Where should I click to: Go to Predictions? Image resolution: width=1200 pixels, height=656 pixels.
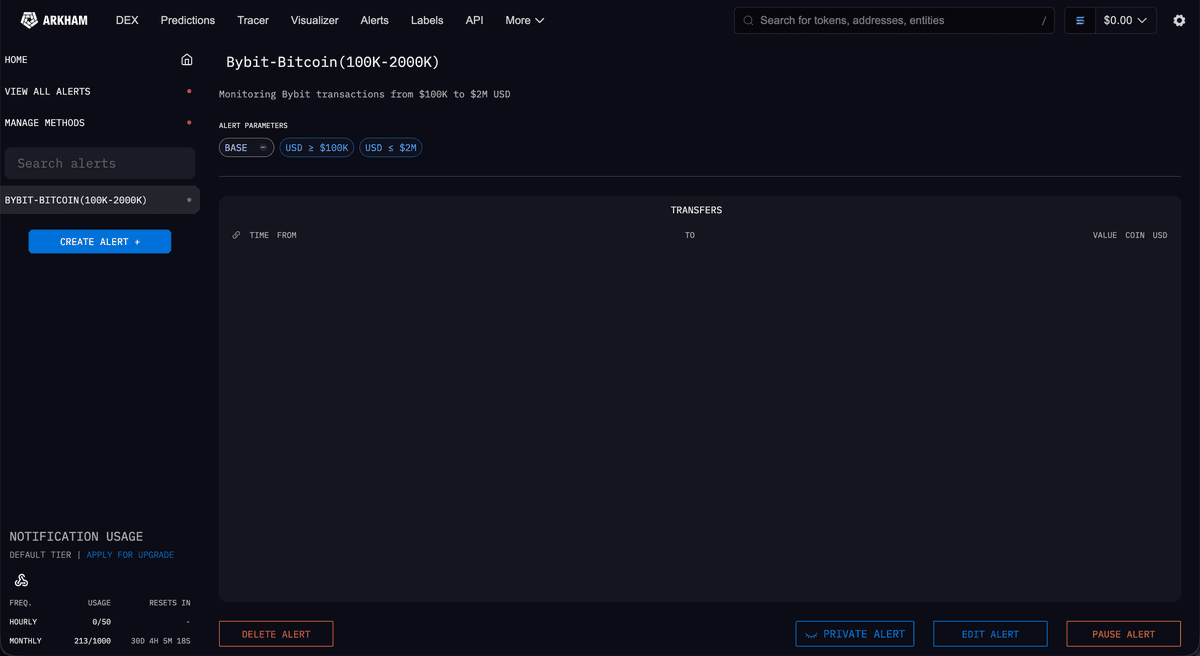pos(188,20)
